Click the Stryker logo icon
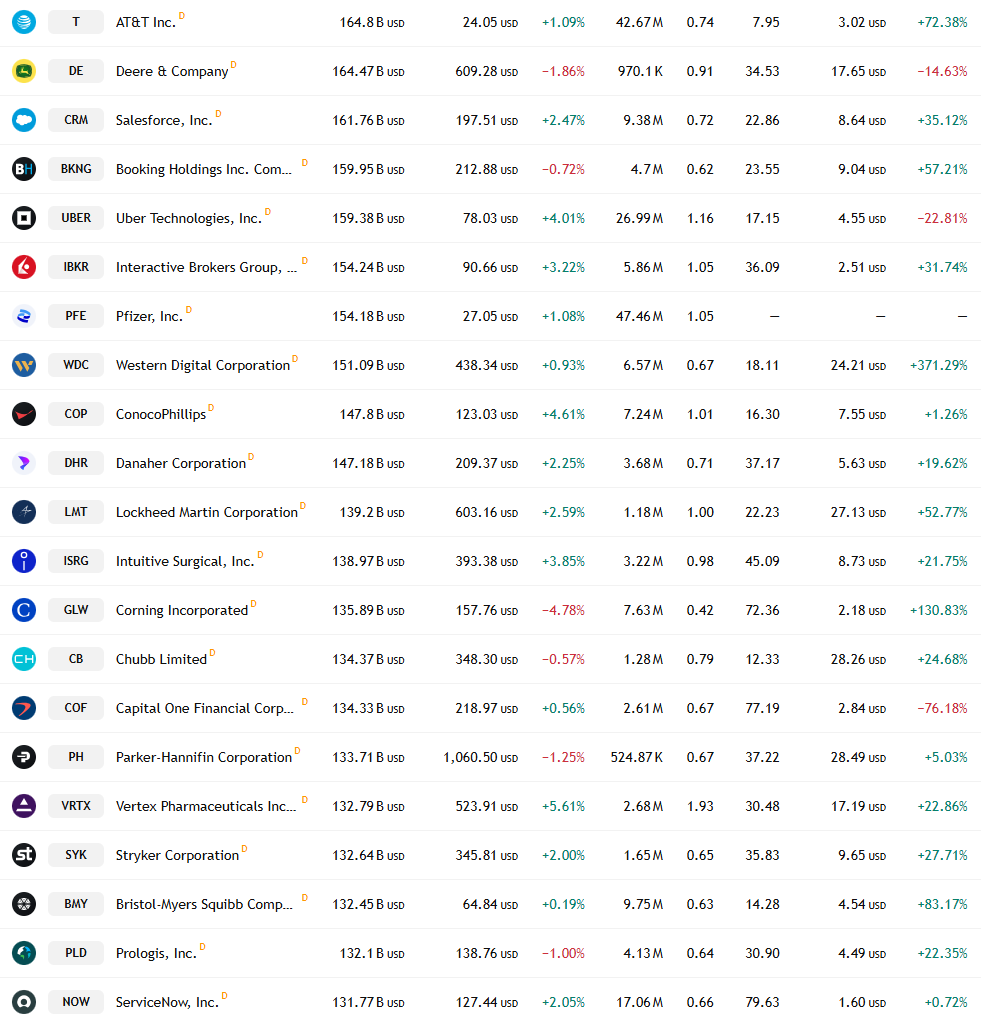The image size is (981, 1021). click(x=24, y=855)
